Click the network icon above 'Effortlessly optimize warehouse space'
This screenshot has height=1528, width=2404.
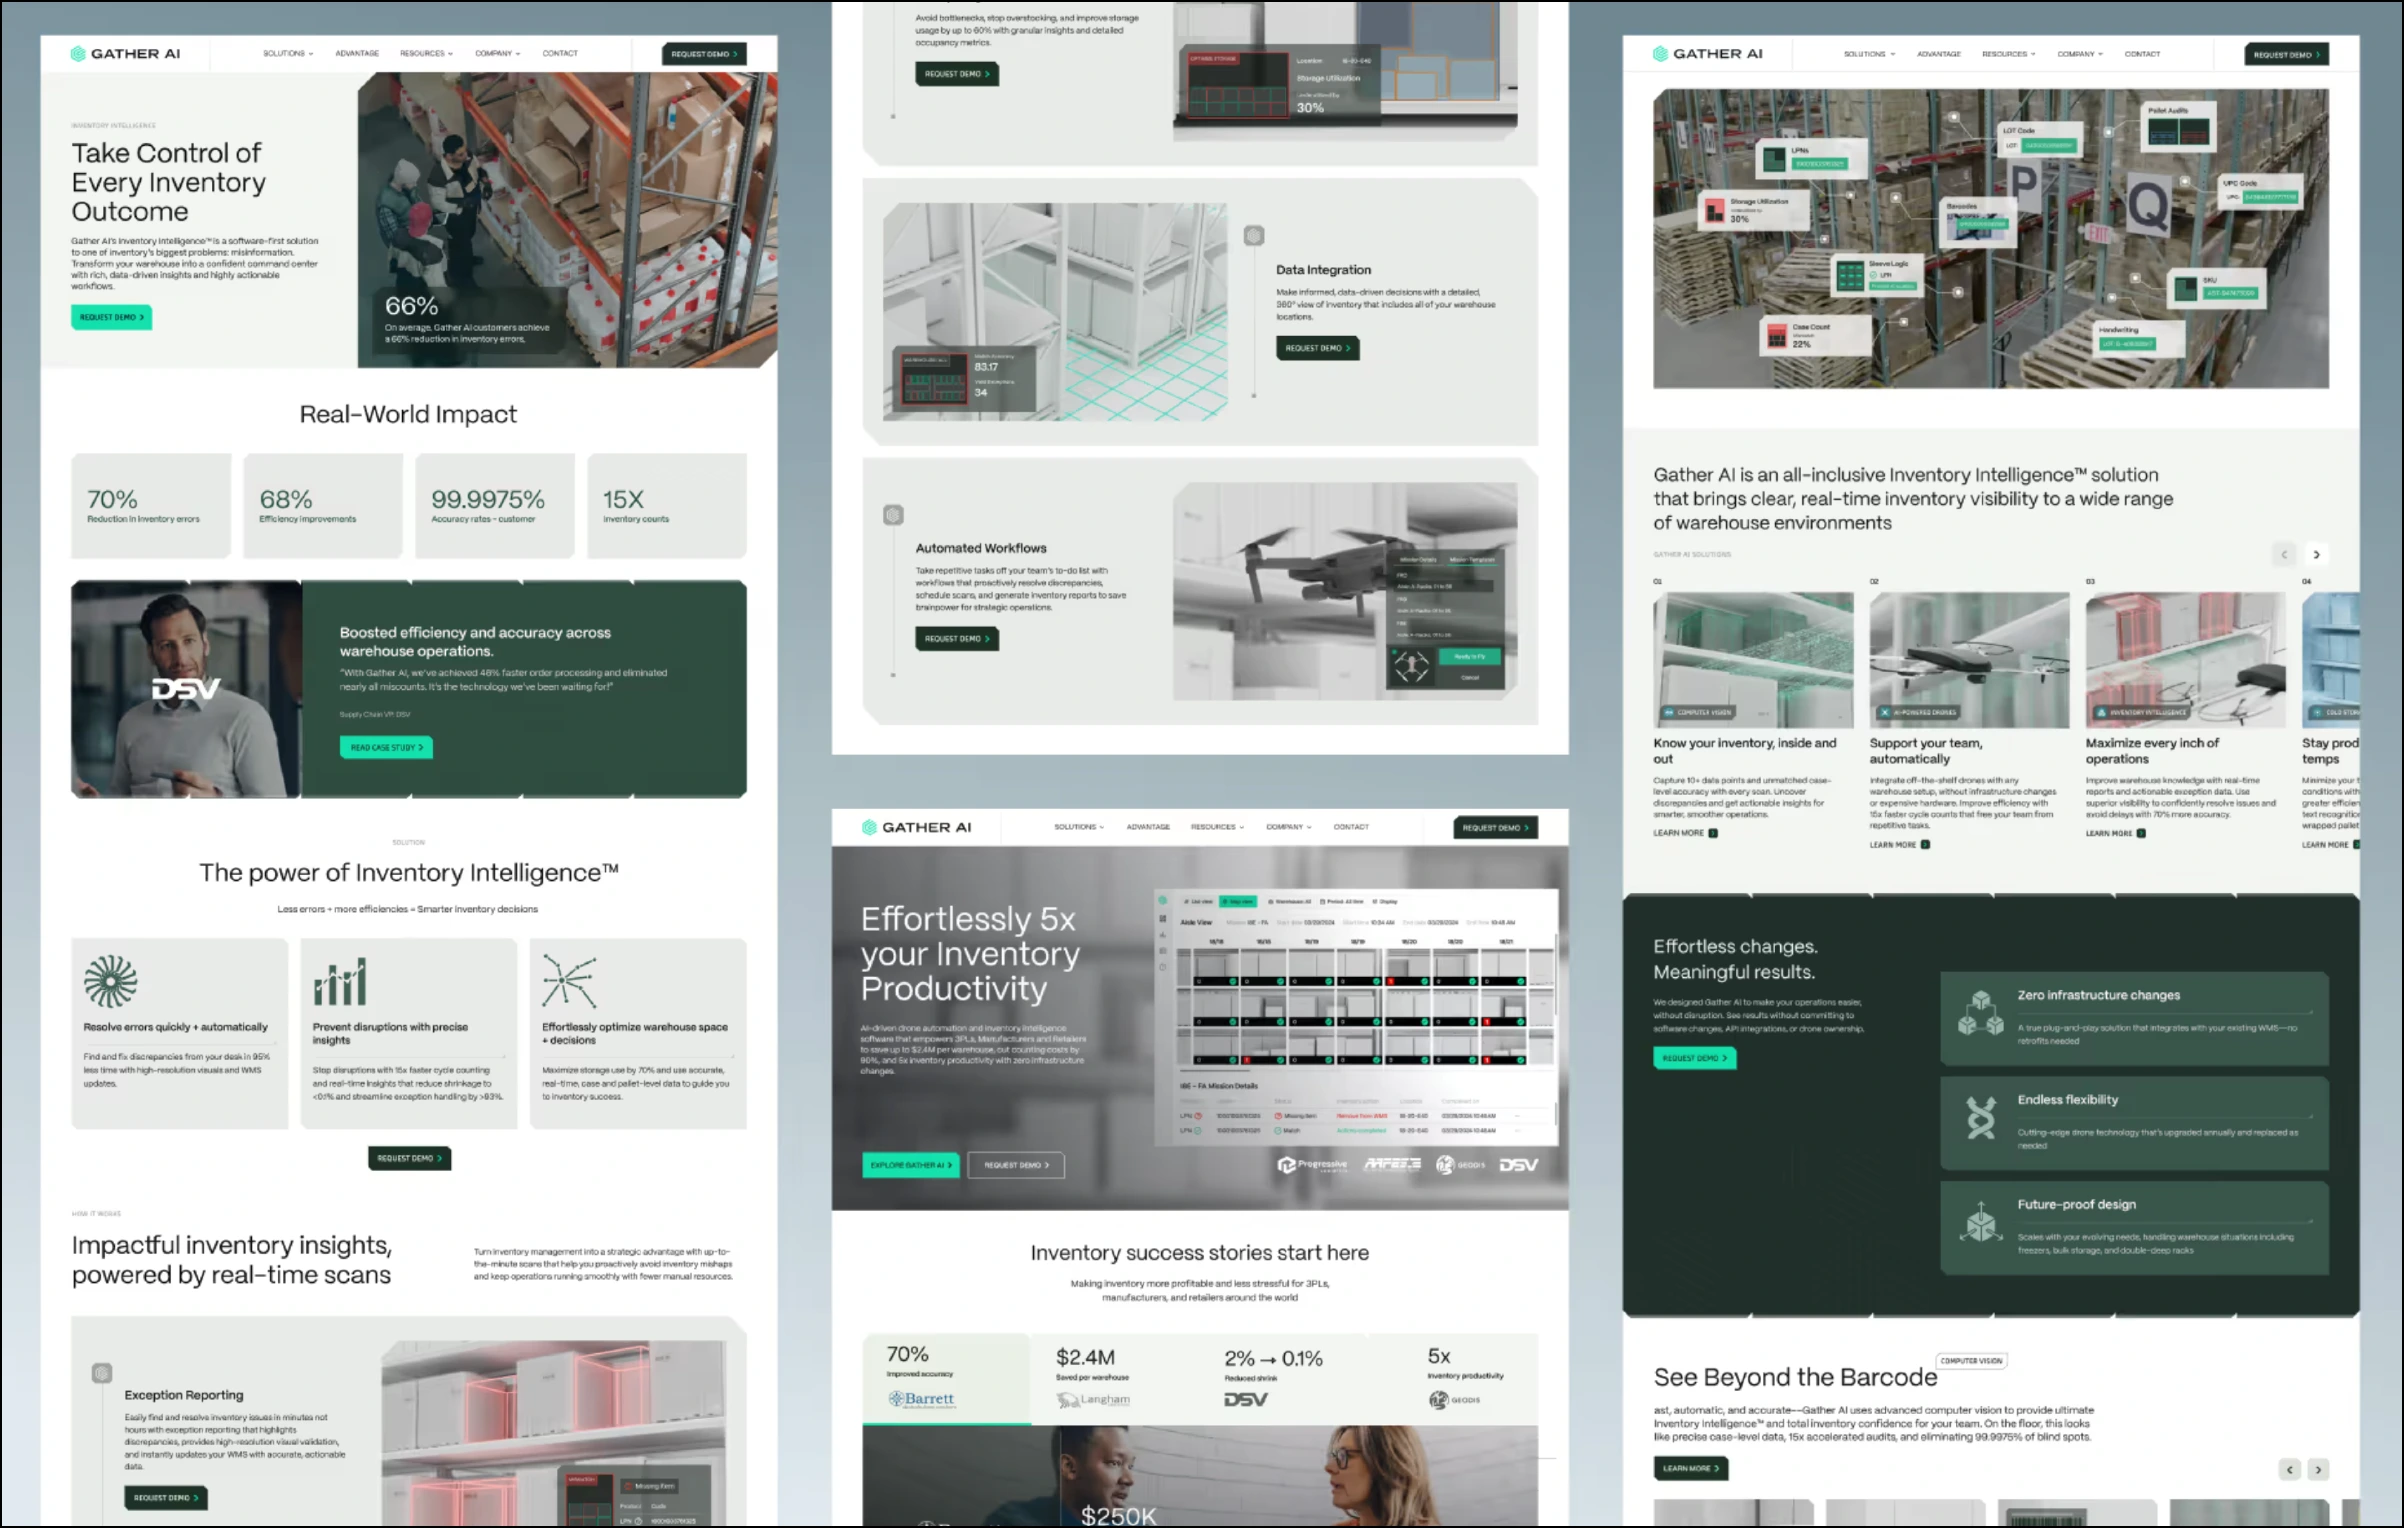[x=569, y=980]
